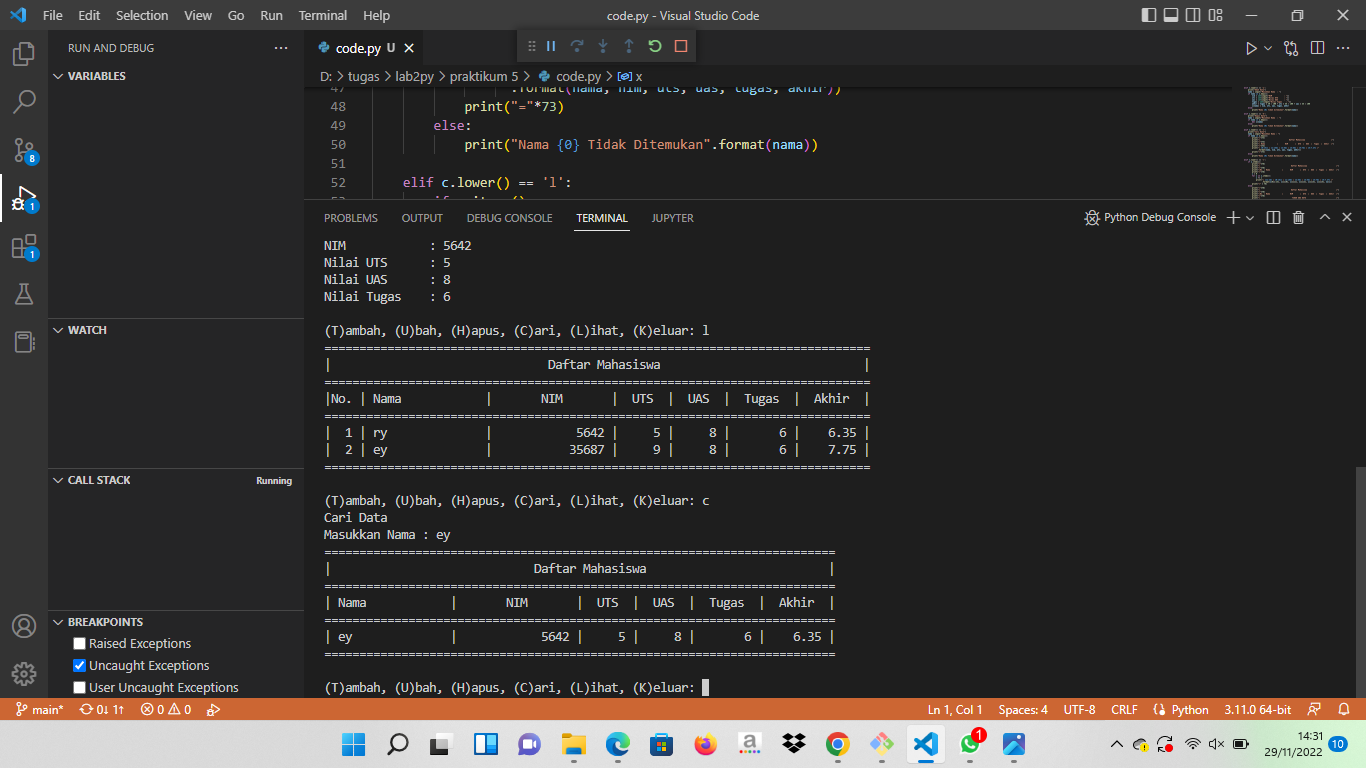Enable the User Uncaught Exceptions breakpoint

[80, 688]
